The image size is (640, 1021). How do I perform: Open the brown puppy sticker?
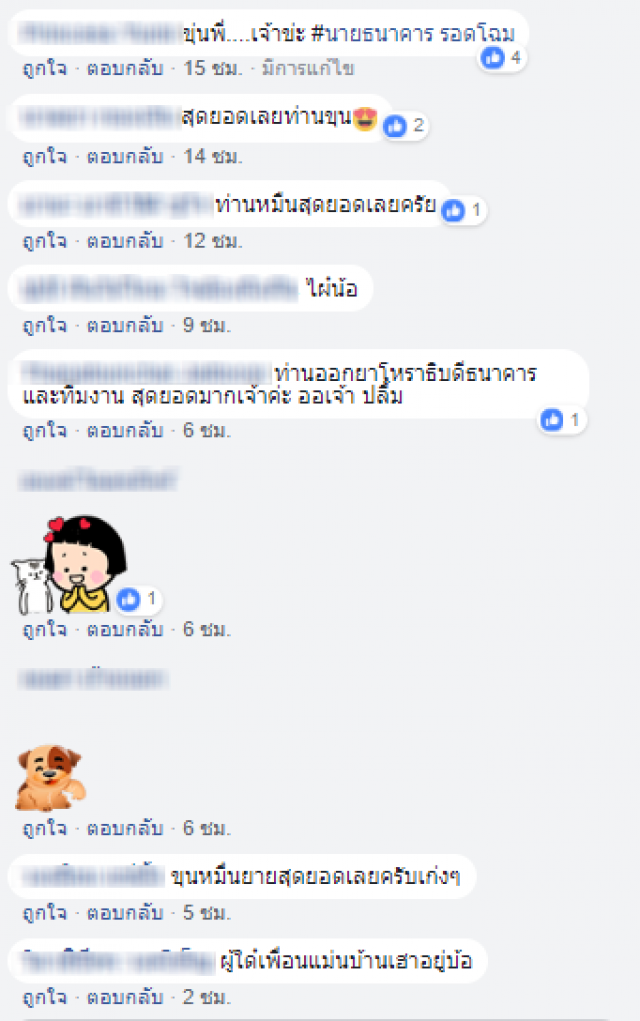pos(51,778)
